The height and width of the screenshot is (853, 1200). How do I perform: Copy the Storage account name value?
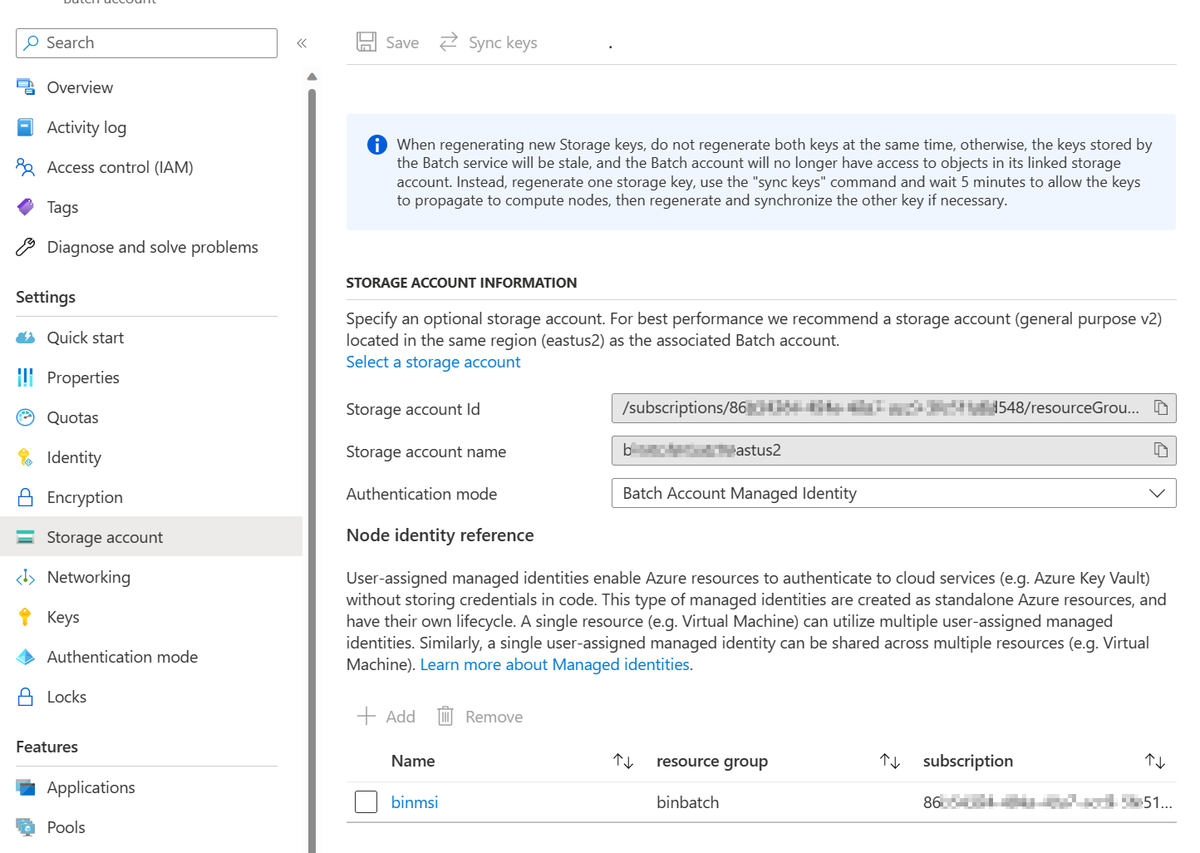[1160, 450]
